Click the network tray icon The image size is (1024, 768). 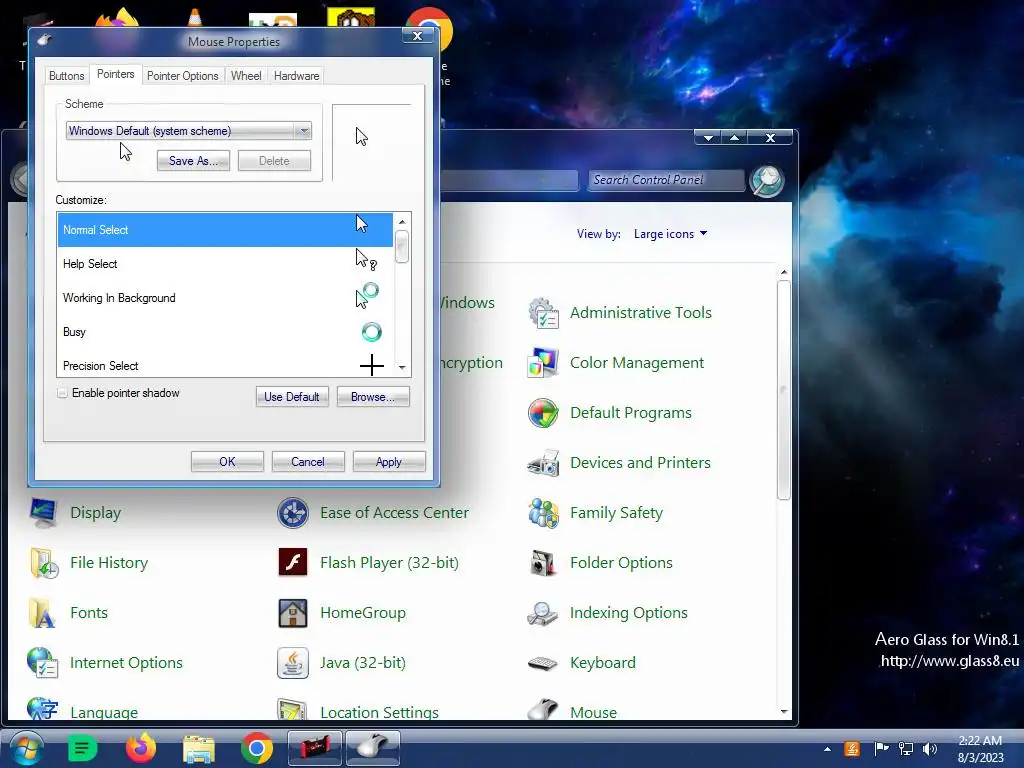[906, 749]
